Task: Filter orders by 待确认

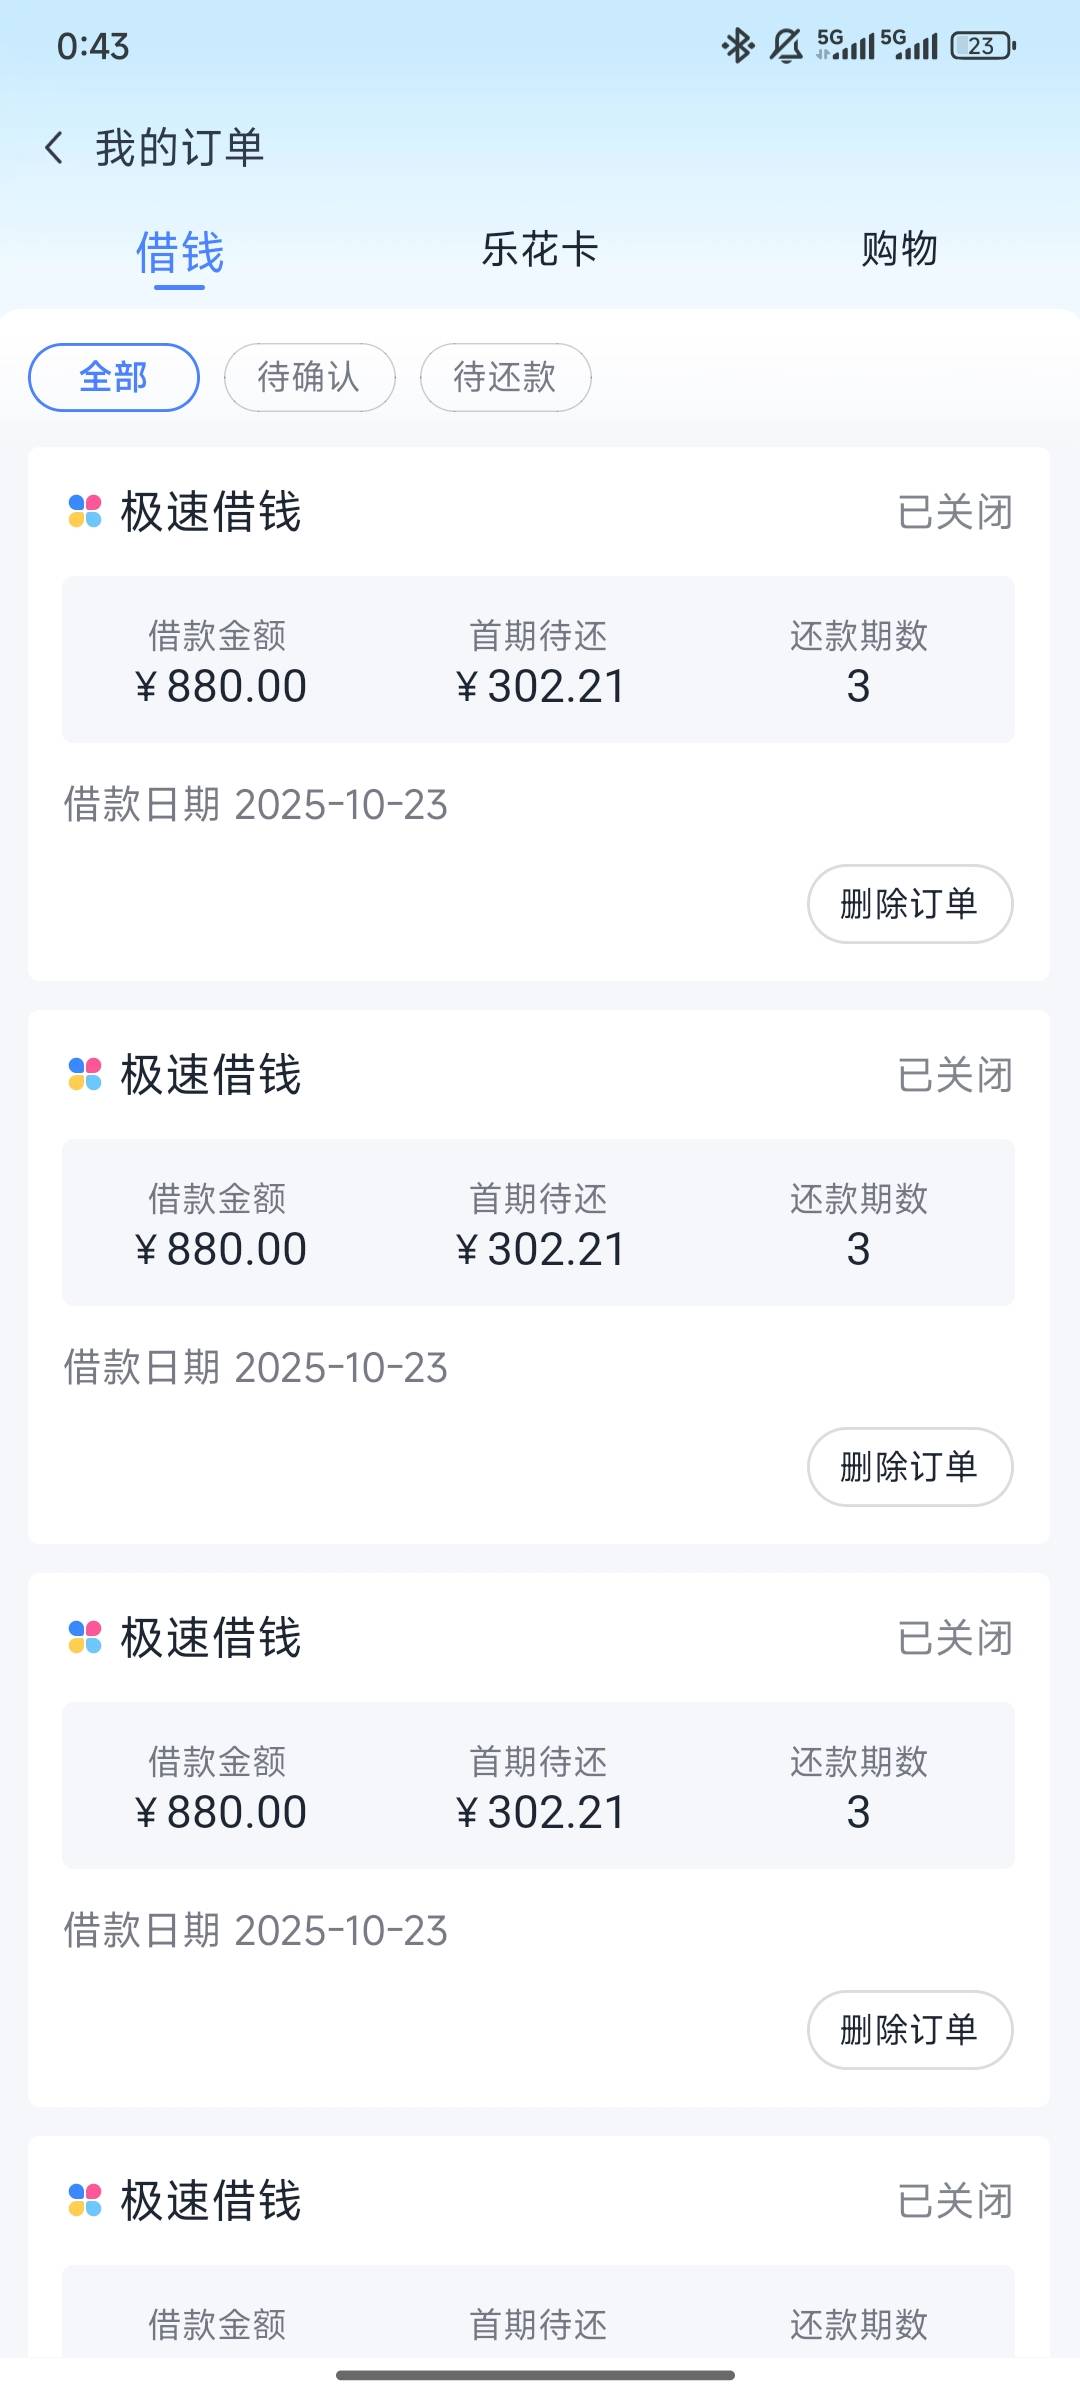Action: click(309, 377)
